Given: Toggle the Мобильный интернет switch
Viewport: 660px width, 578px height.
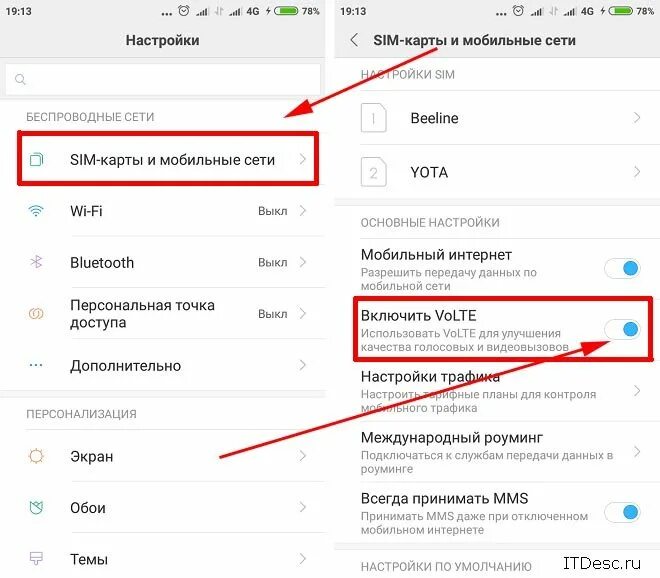Looking at the screenshot, I should point(623,268).
